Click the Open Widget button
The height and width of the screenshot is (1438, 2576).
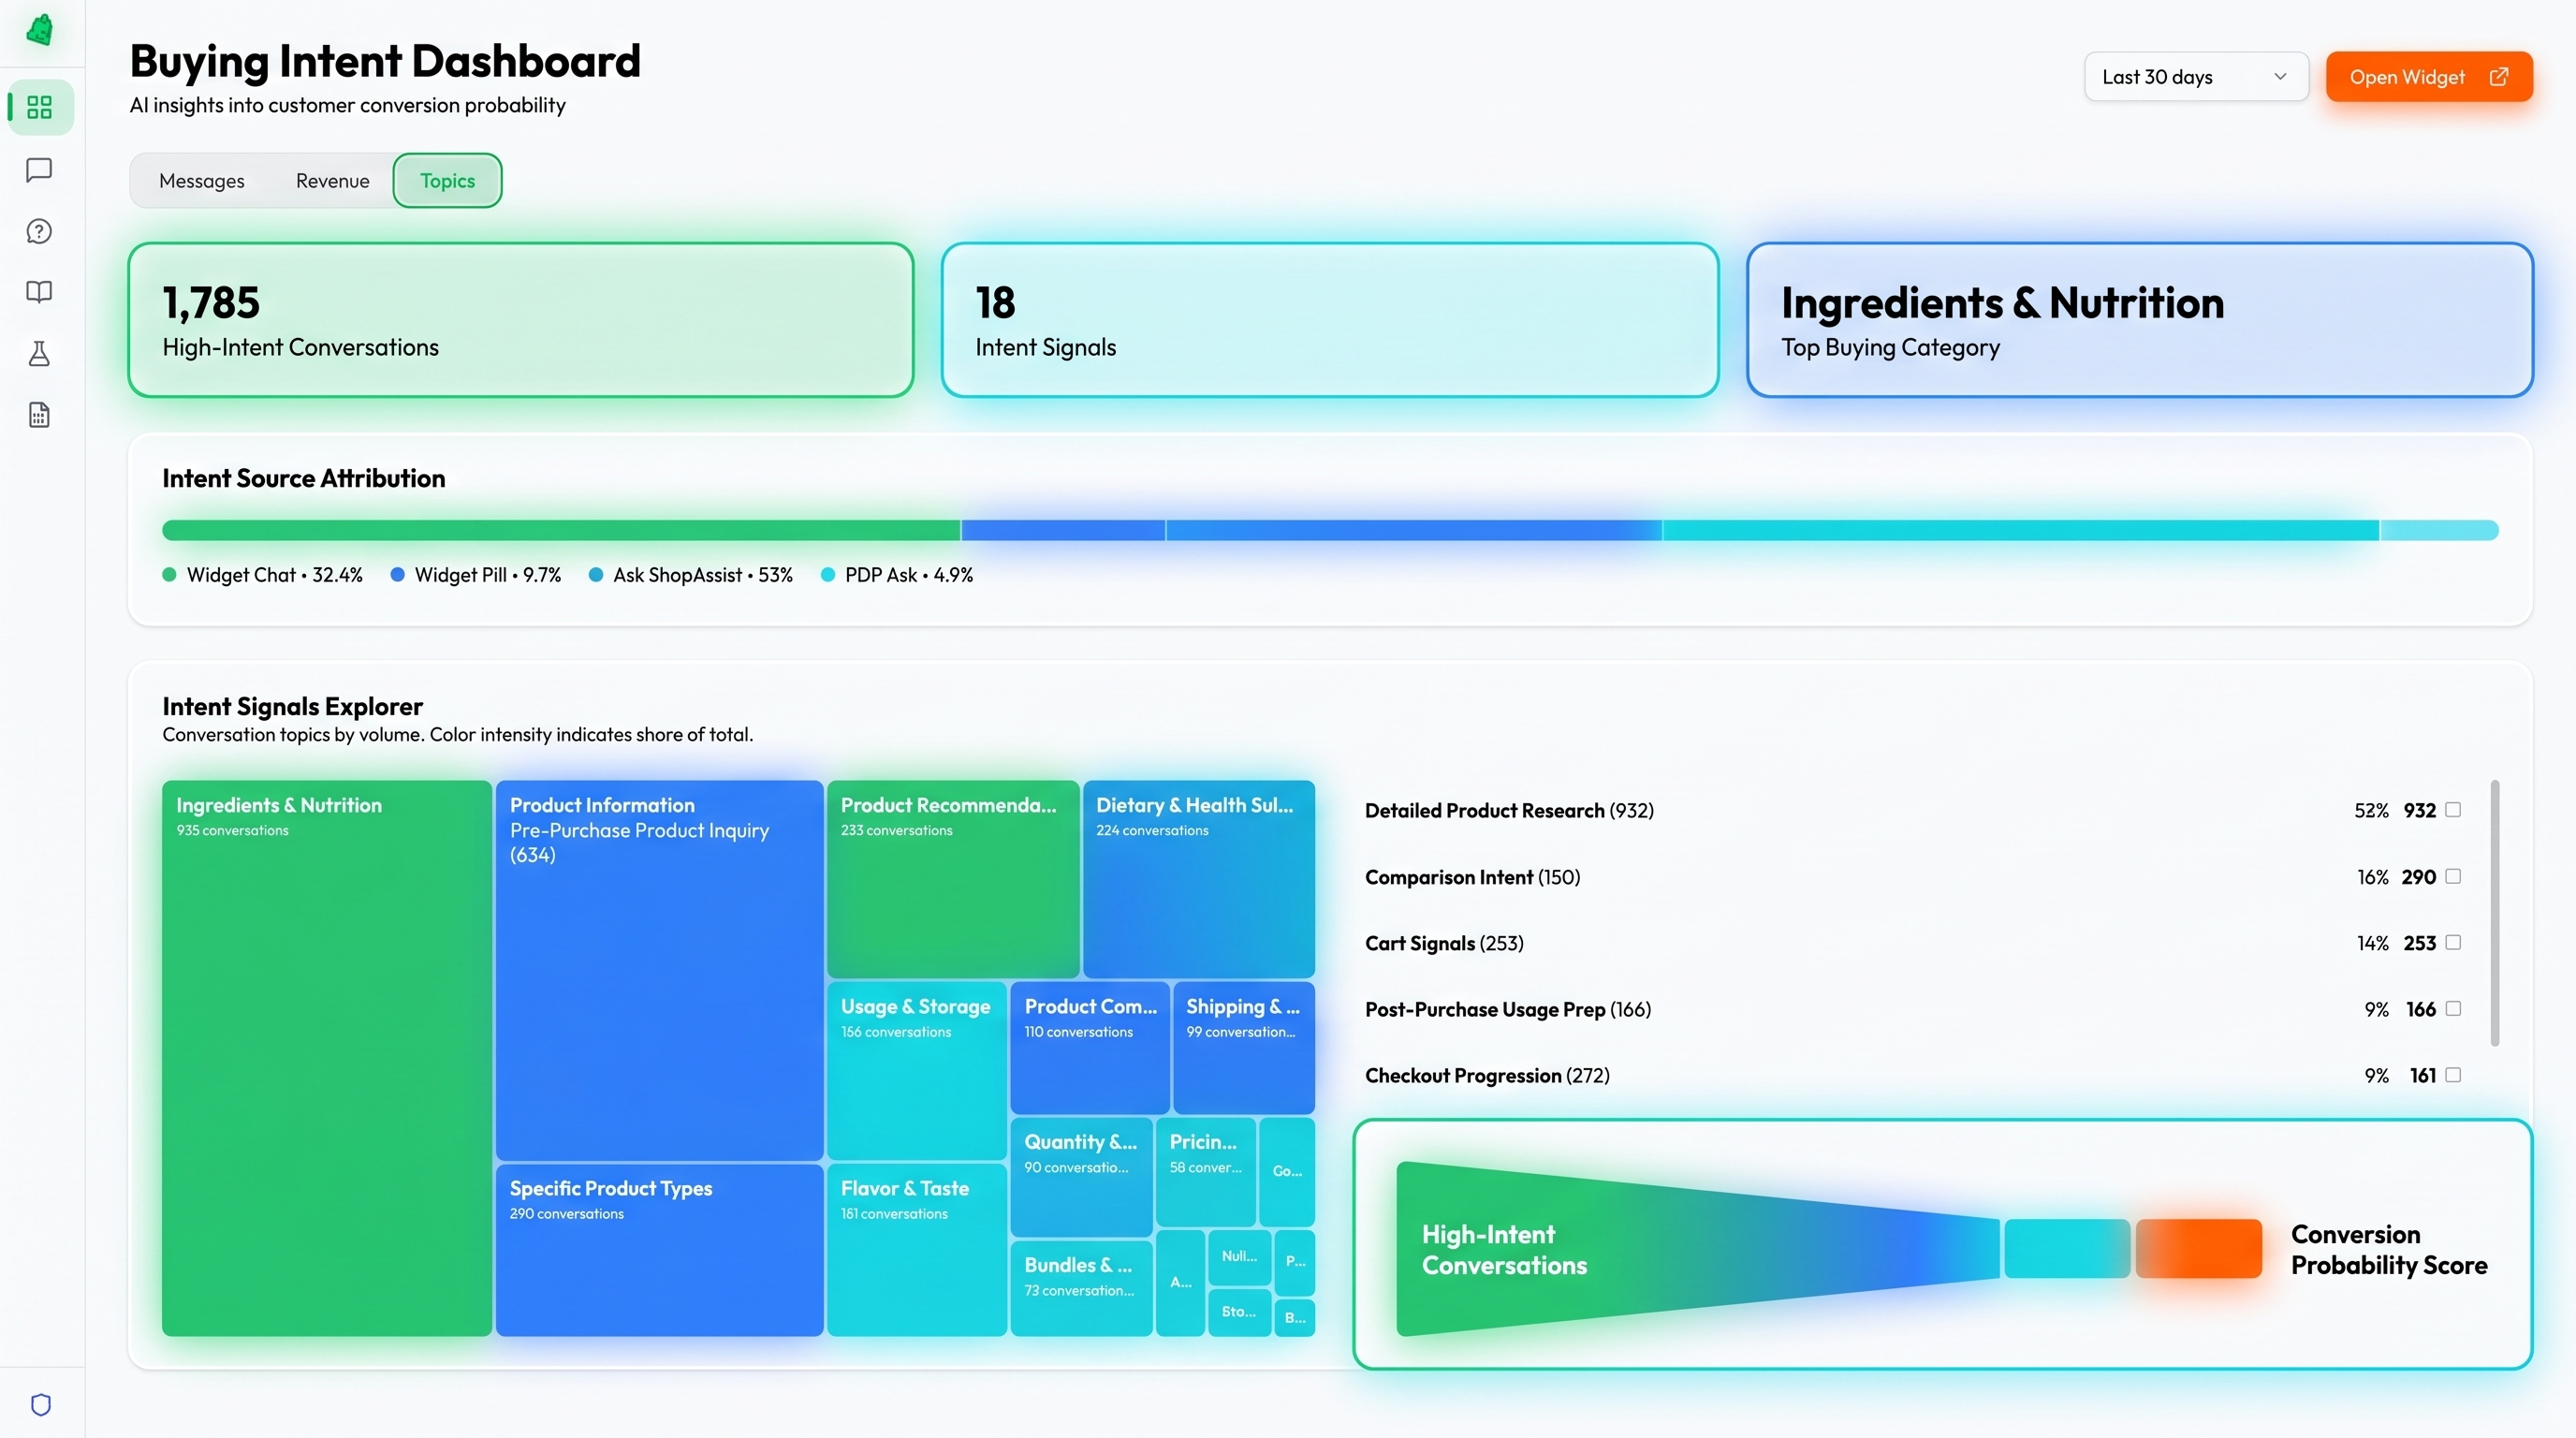tap(2429, 77)
